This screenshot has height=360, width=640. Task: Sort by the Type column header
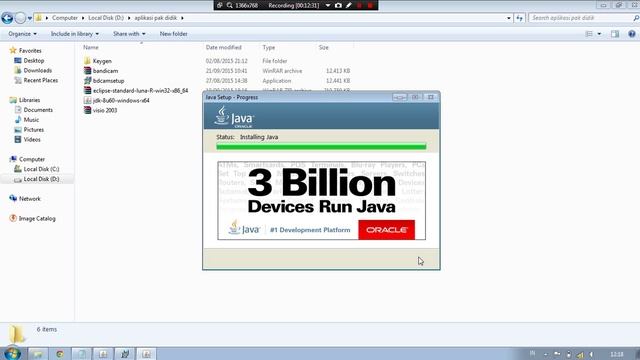[269, 47]
